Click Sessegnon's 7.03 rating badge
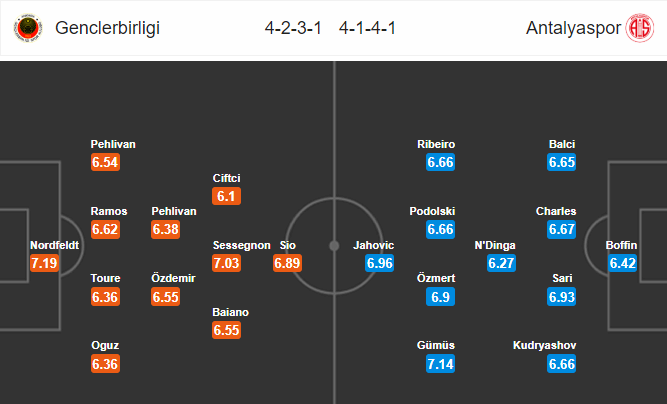667x404 pixels. point(226,263)
